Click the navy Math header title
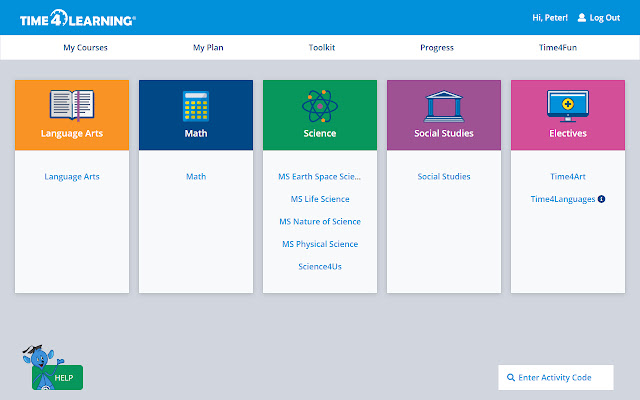The image size is (640, 400). coord(196,133)
